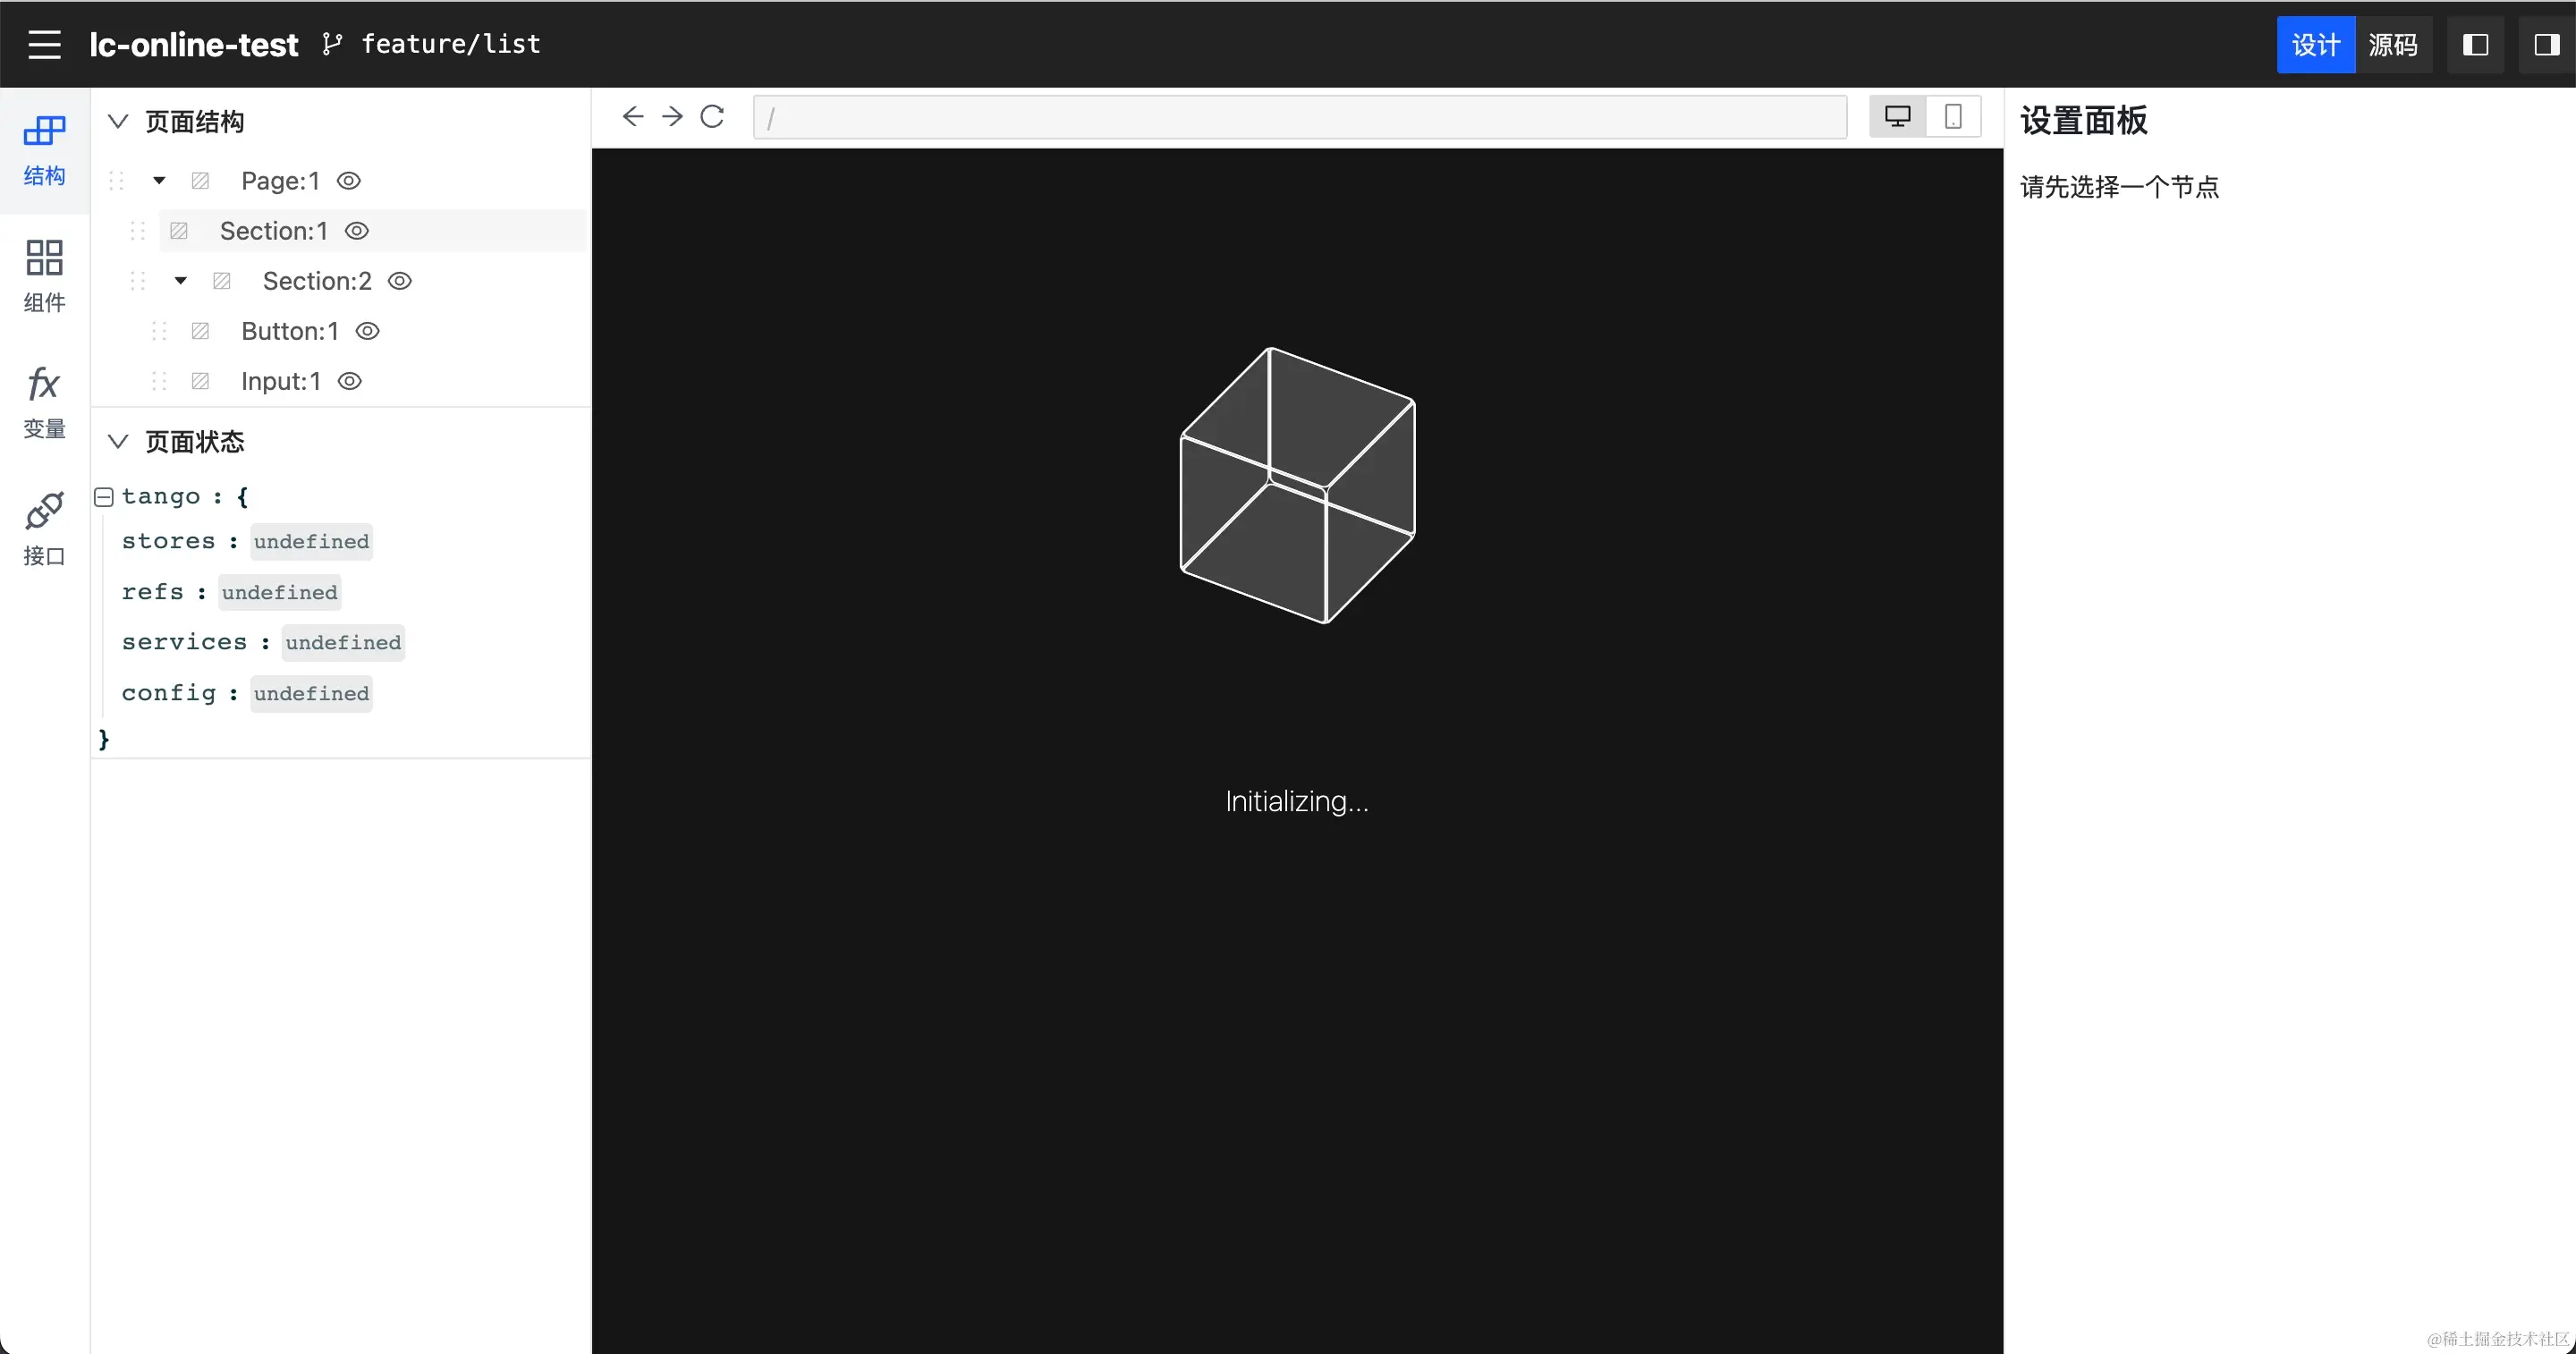The height and width of the screenshot is (1354, 2576).
Task: Toggle visibility of the Section:1 node
Action: [x=357, y=231]
